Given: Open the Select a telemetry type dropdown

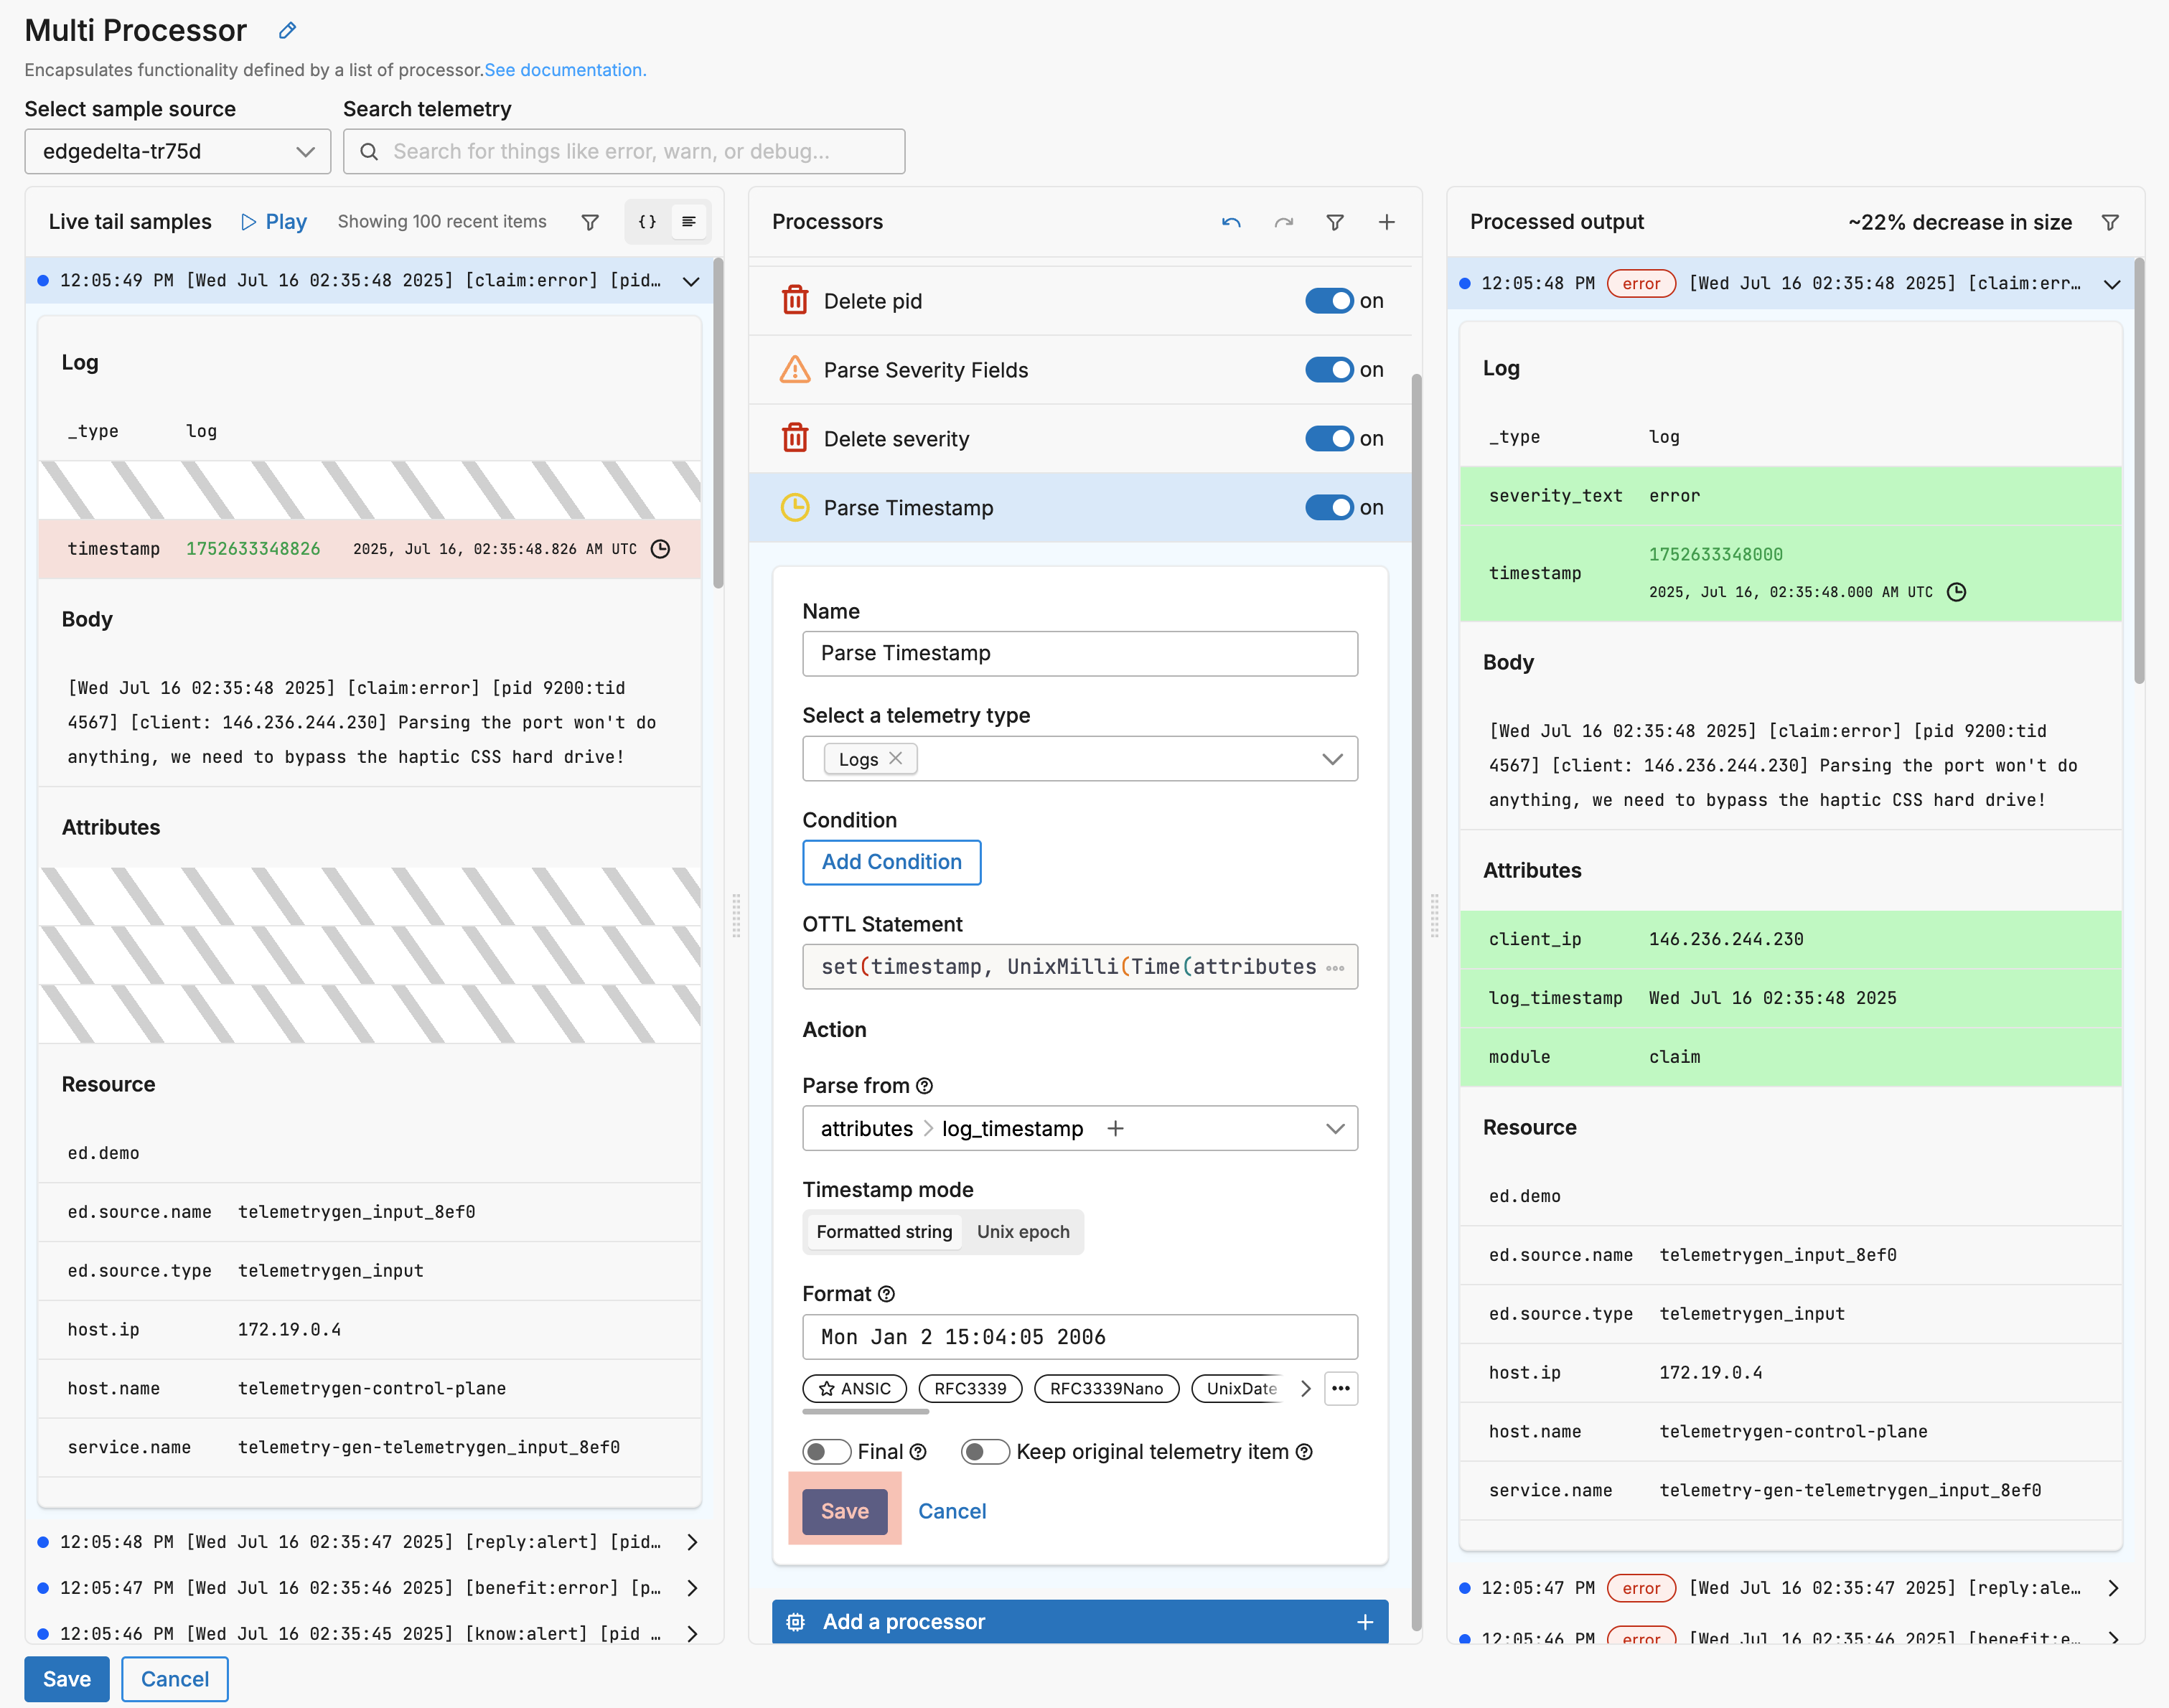Looking at the screenshot, I should (x=1080, y=759).
